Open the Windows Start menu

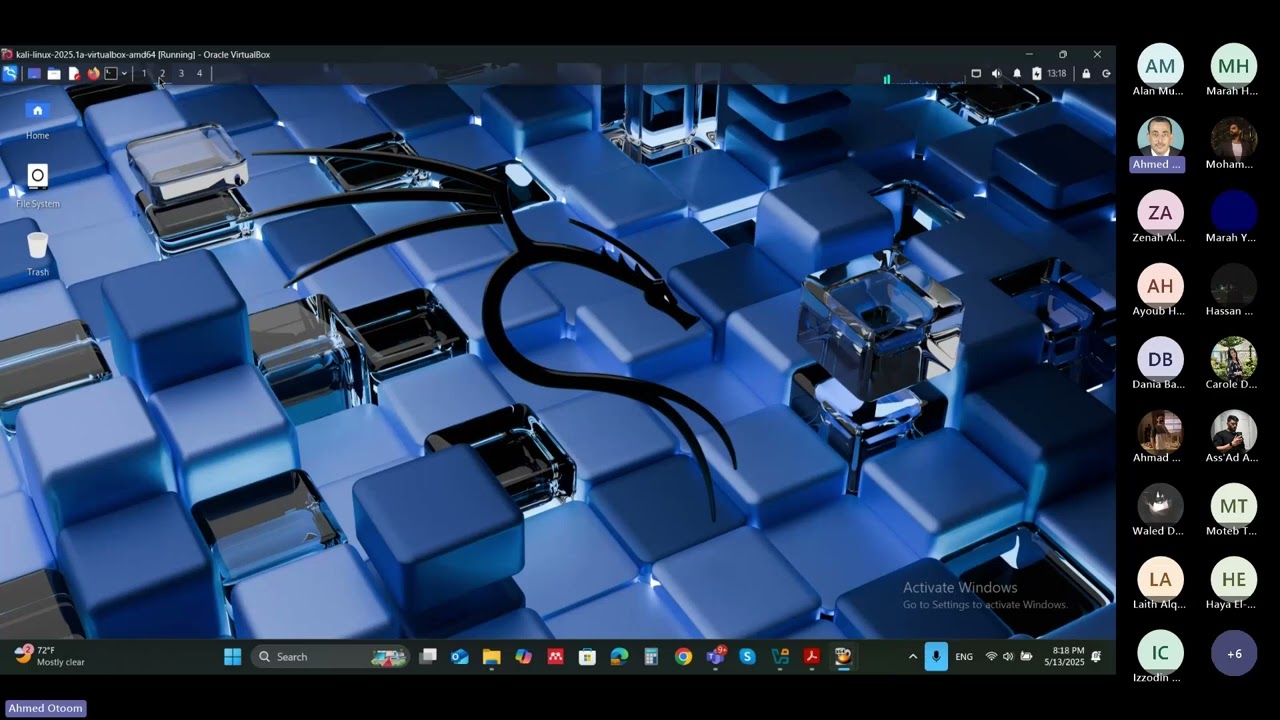coord(233,657)
